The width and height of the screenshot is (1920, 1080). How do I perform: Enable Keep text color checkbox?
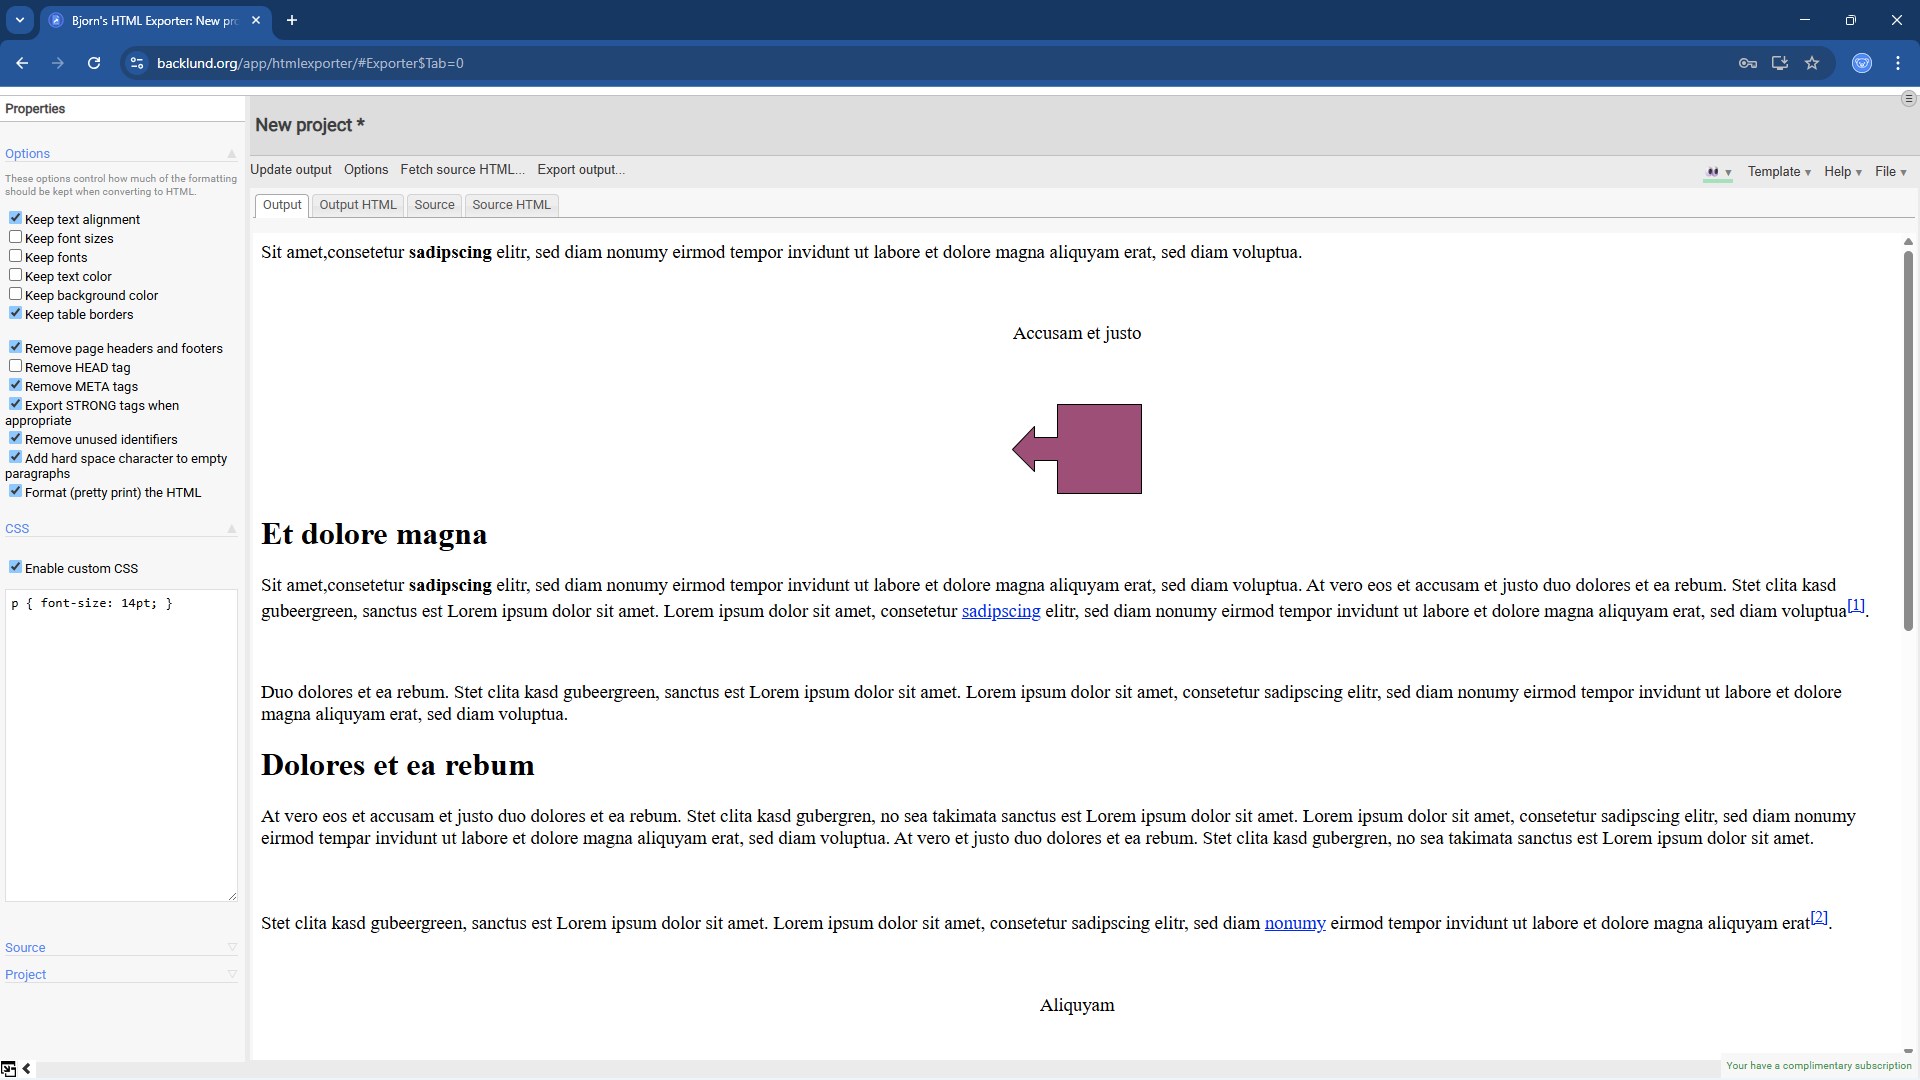coord(15,275)
